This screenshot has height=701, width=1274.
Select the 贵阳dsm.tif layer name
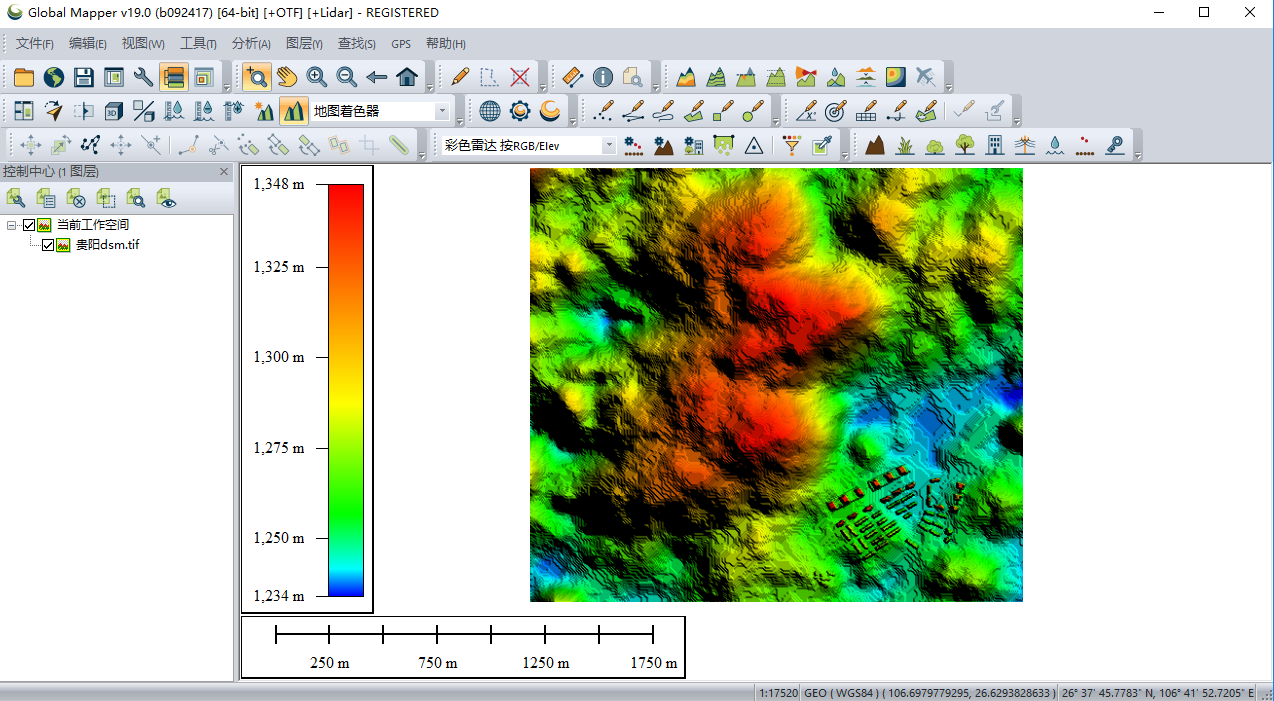coord(107,245)
